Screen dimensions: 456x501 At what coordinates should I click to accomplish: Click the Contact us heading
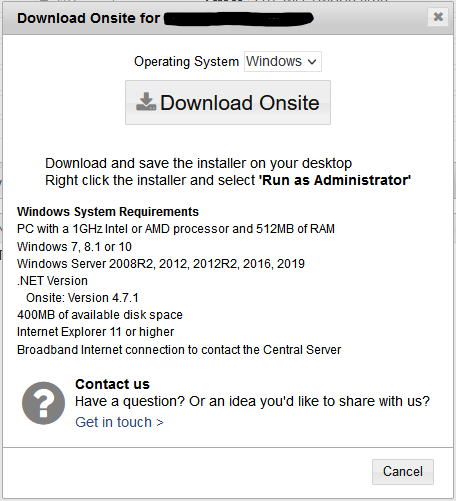(112, 384)
